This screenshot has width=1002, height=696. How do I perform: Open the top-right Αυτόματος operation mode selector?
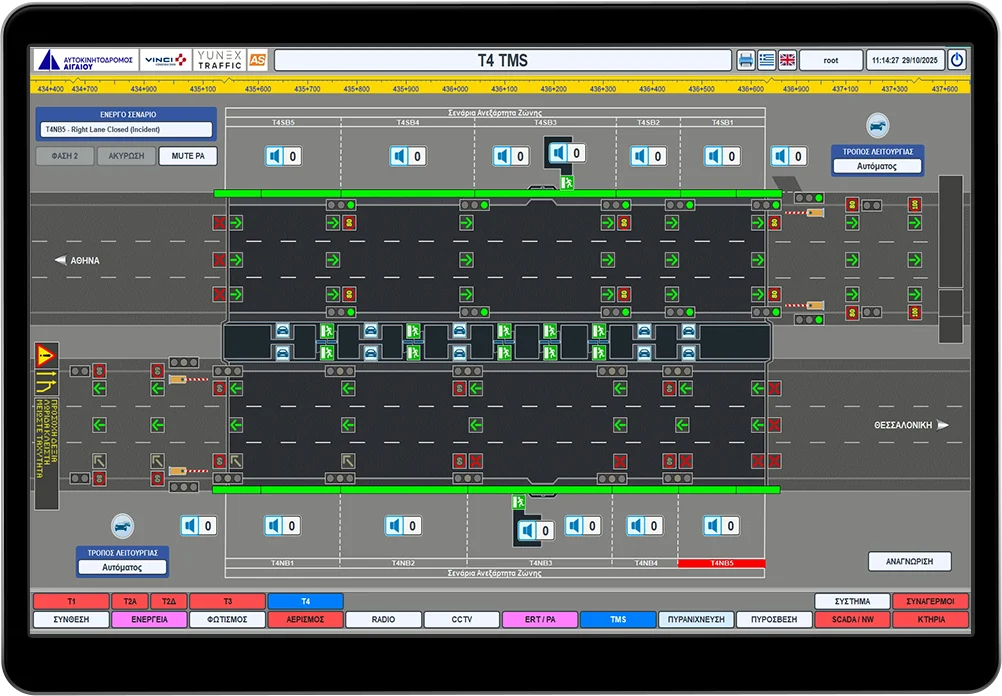[876, 166]
